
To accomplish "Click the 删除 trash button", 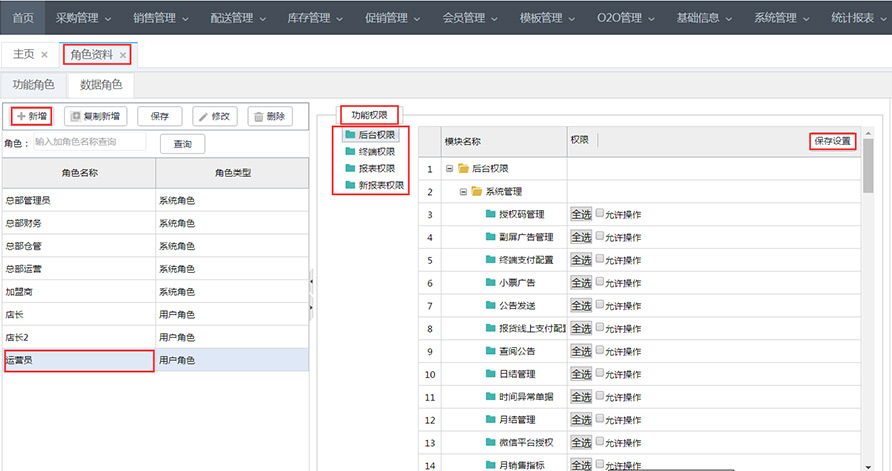I will (270, 116).
